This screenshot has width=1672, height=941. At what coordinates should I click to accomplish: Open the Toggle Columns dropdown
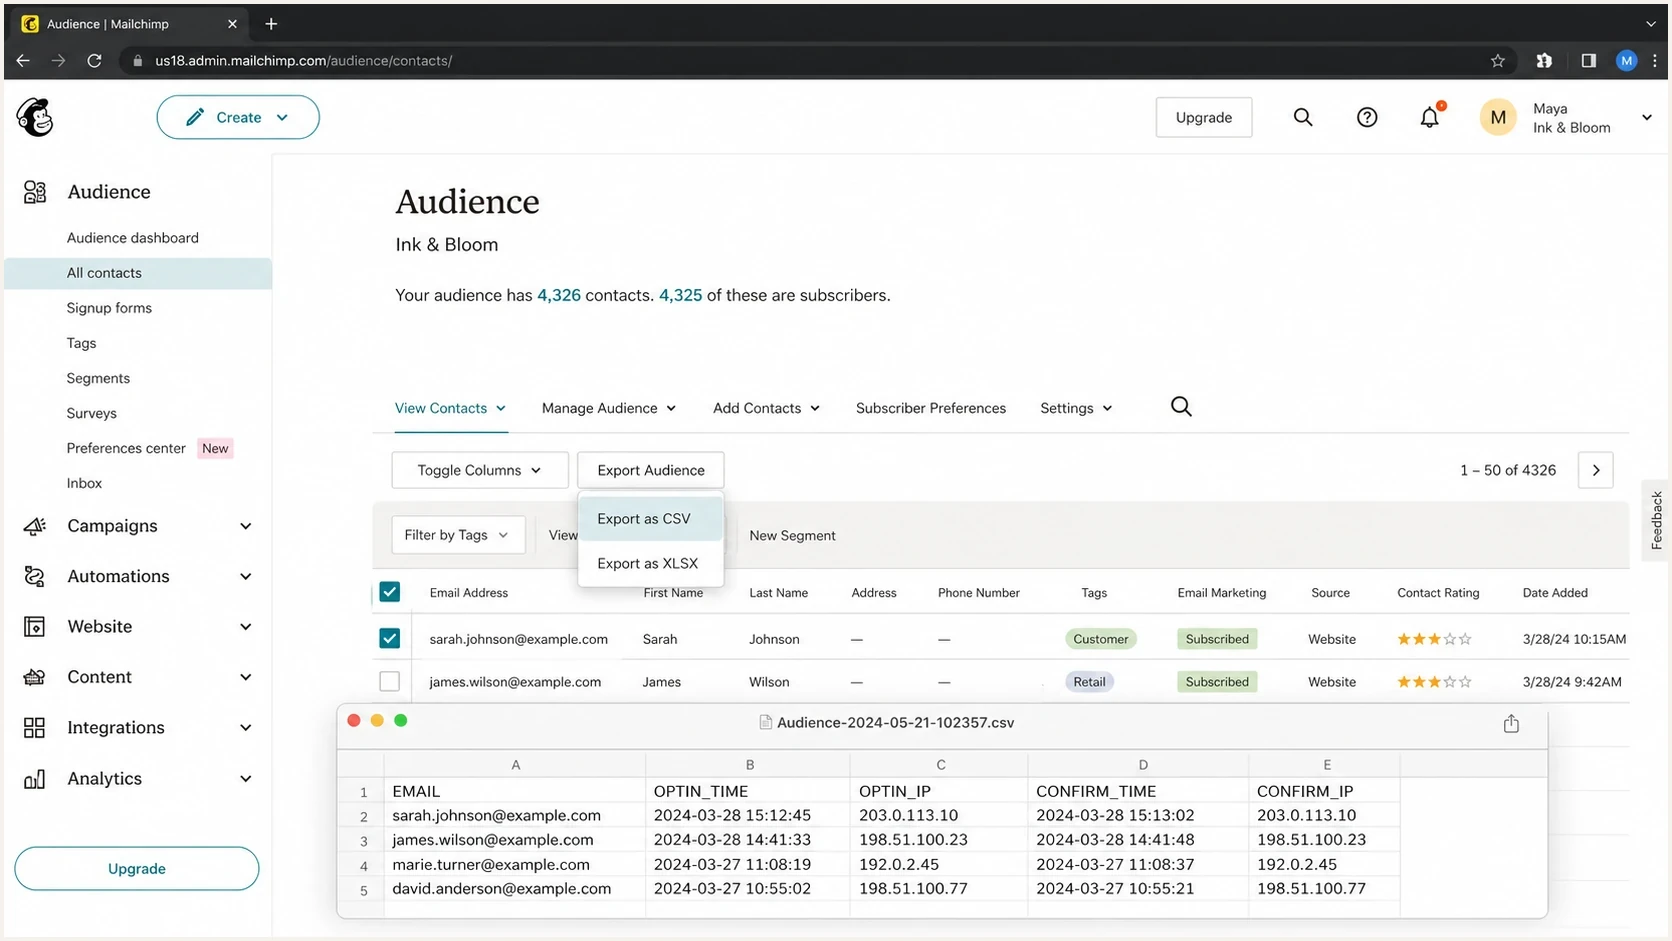coord(480,470)
